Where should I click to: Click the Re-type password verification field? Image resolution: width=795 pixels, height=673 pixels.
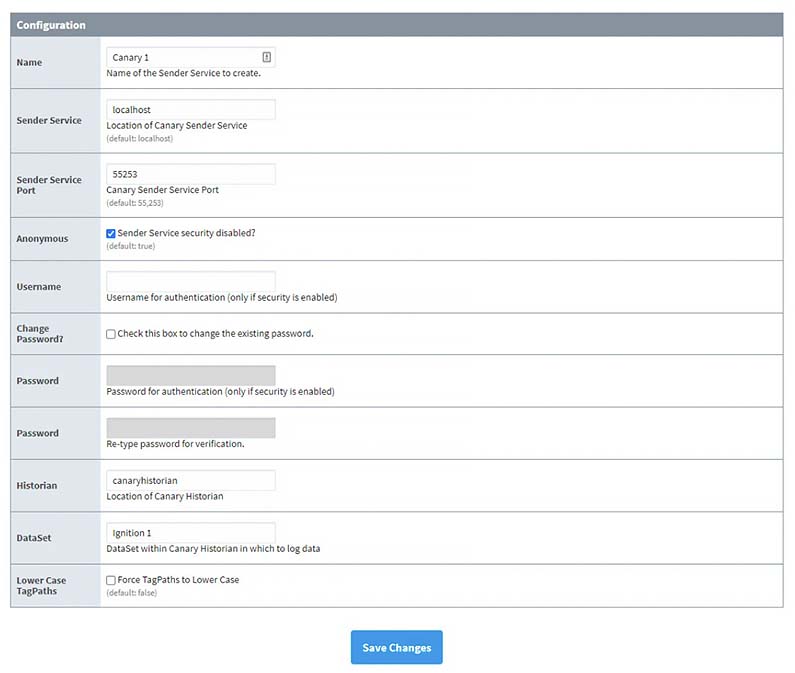pyautogui.click(x=190, y=428)
